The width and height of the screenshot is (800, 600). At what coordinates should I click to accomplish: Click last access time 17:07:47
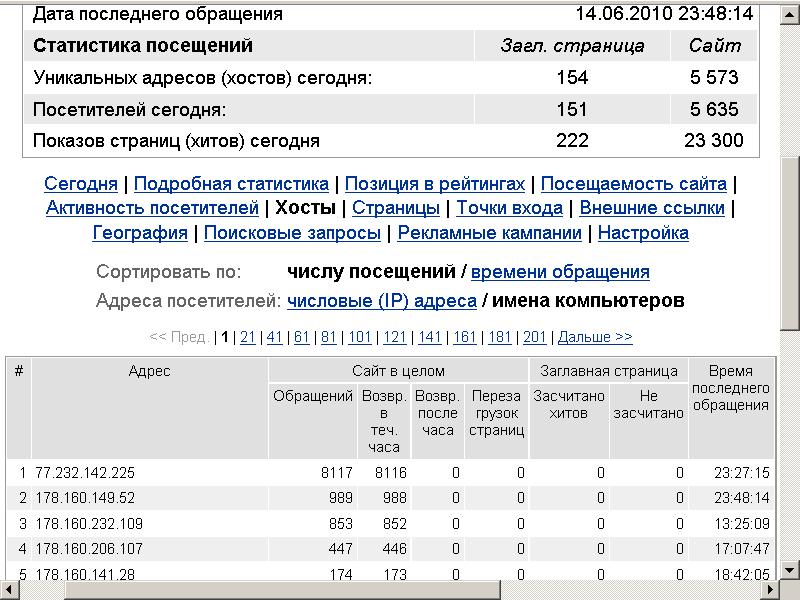741,549
